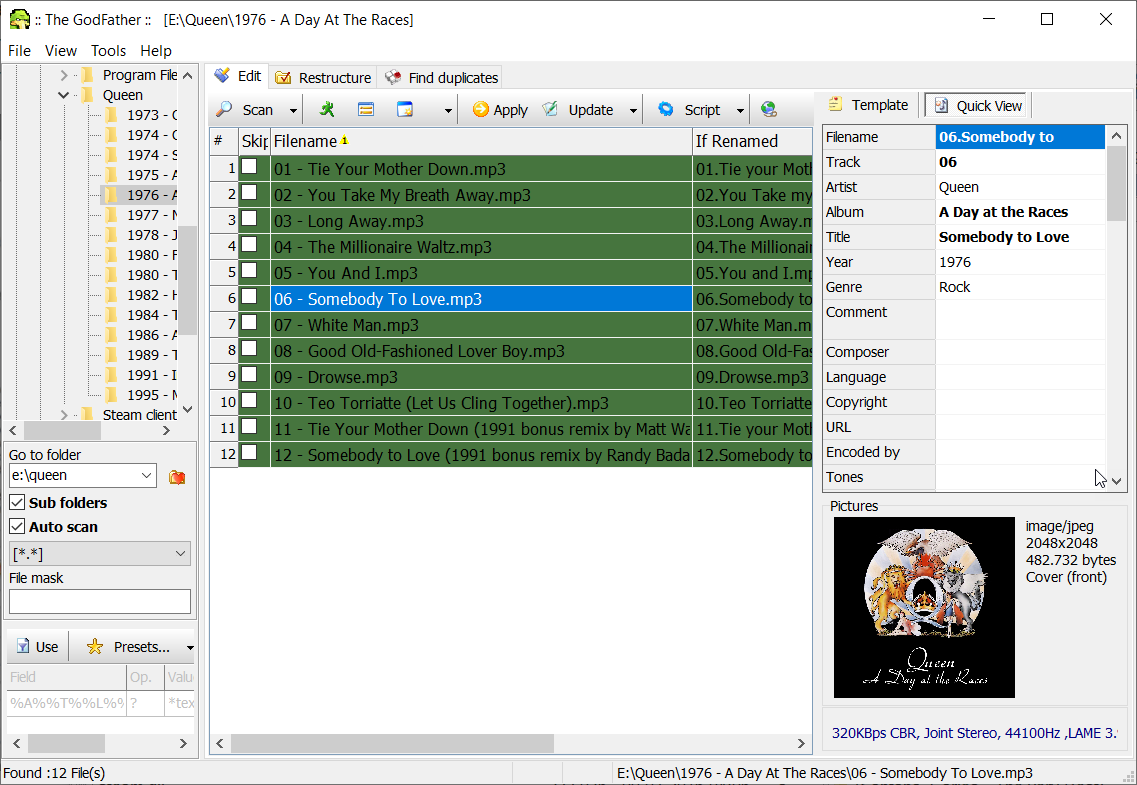Click the blue window layout toolbar icon
1137x785 pixels.
[405, 109]
